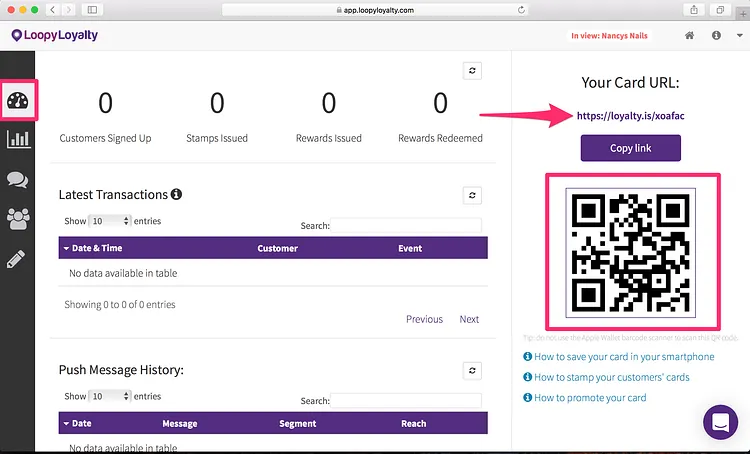Go back in Safari

tap(53, 10)
